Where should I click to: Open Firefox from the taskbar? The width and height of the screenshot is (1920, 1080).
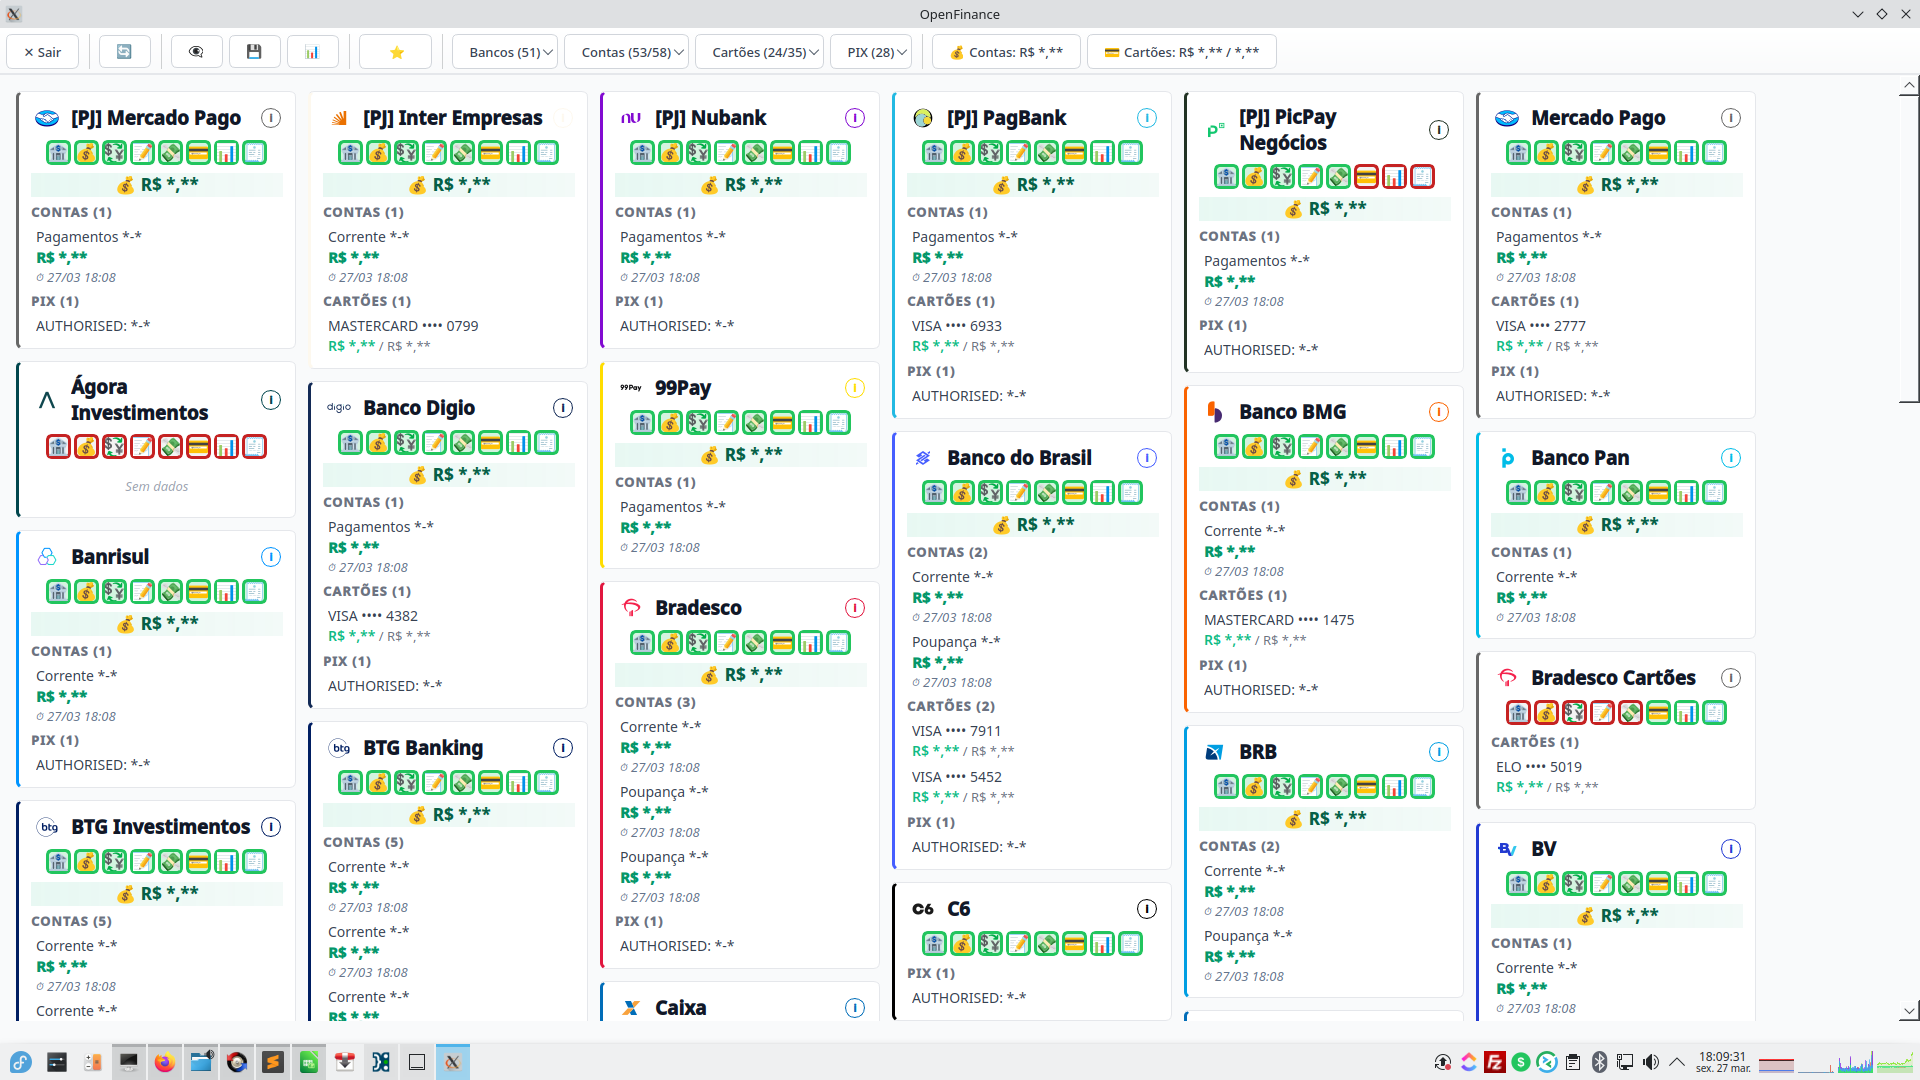tap(165, 1062)
